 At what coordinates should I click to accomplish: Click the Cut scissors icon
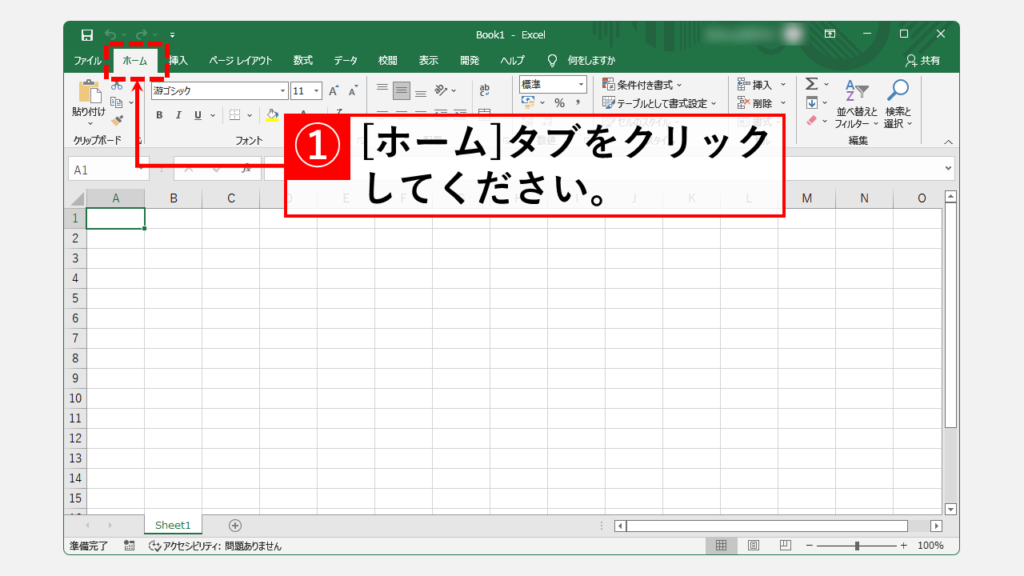117,87
